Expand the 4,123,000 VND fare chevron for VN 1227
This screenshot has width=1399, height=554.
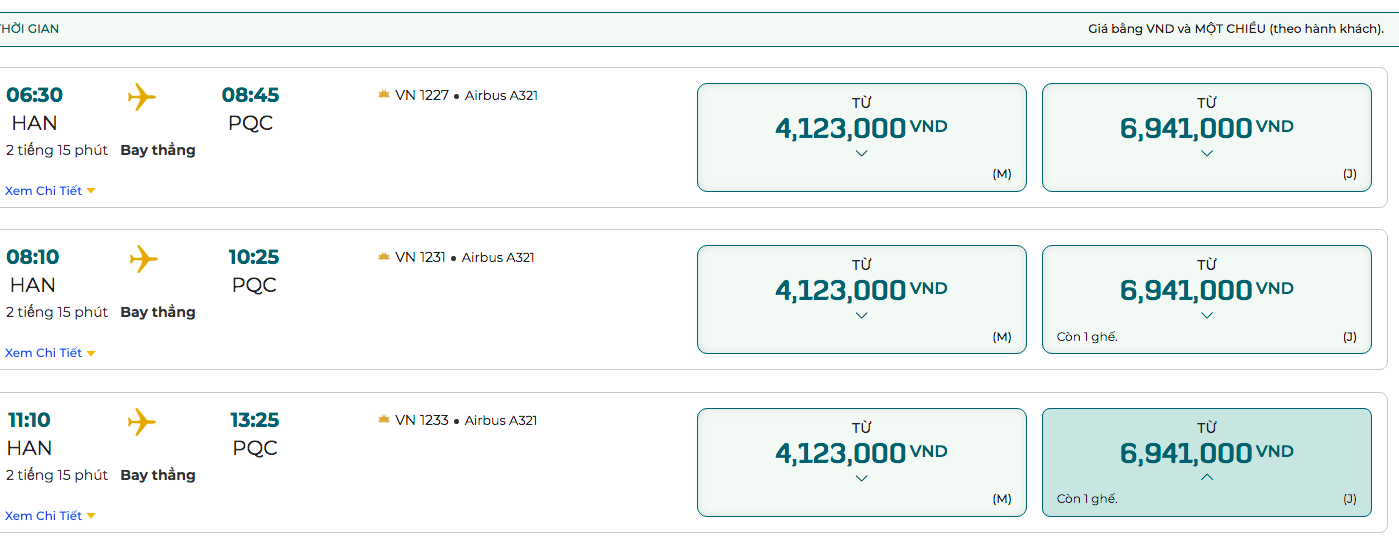(x=862, y=153)
